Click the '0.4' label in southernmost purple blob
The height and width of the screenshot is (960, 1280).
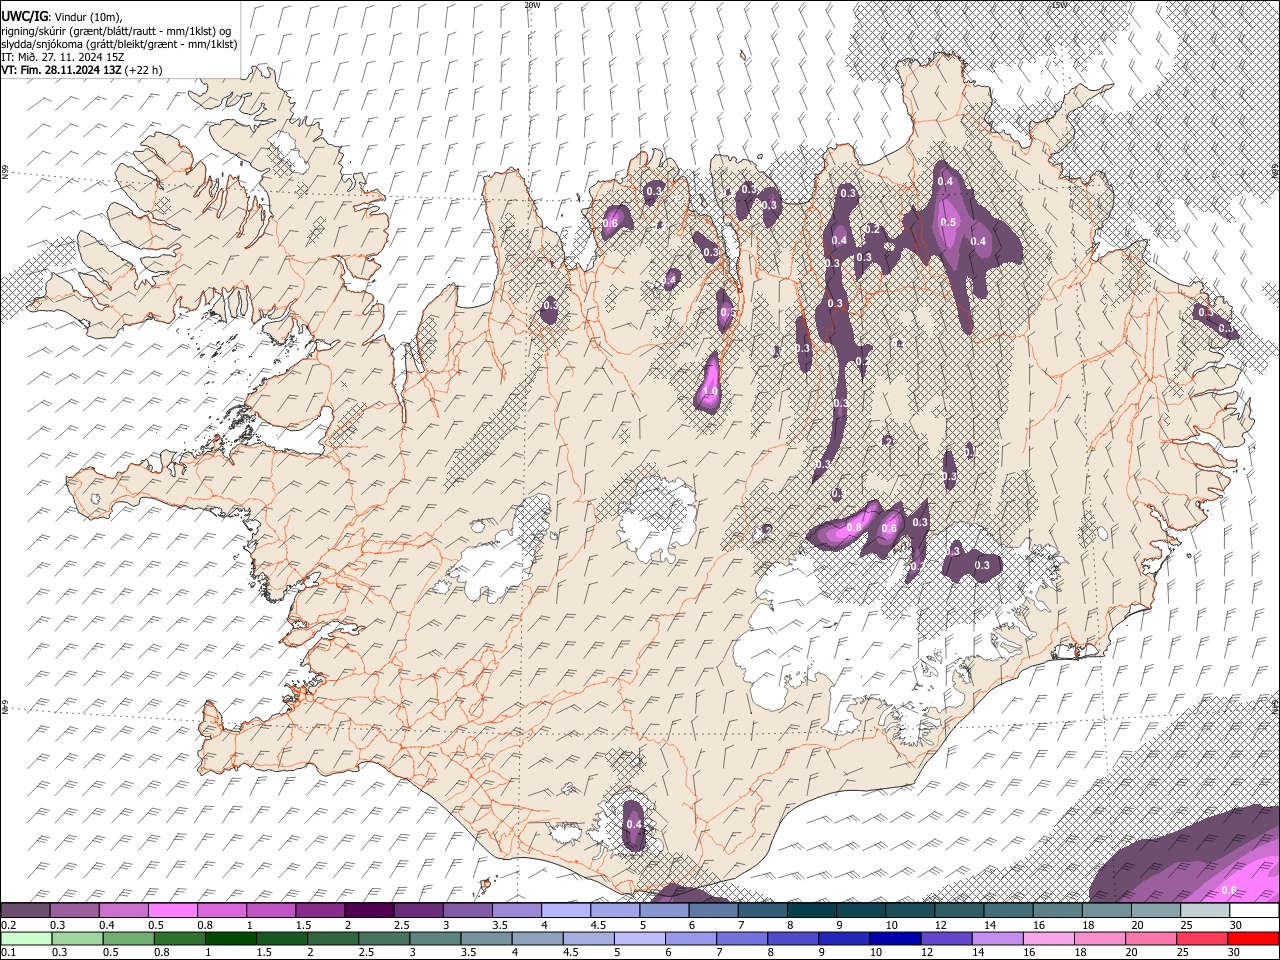pyautogui.click(x=633, y=824)
